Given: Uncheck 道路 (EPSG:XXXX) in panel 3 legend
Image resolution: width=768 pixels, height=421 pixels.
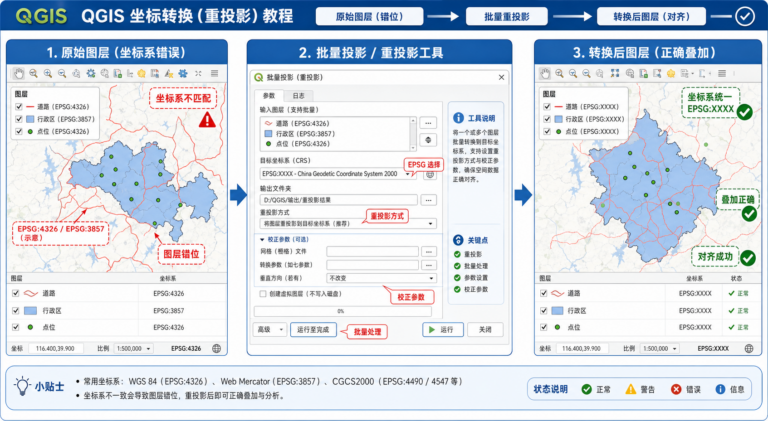Looking at the screenshot, I should [547, 107].
